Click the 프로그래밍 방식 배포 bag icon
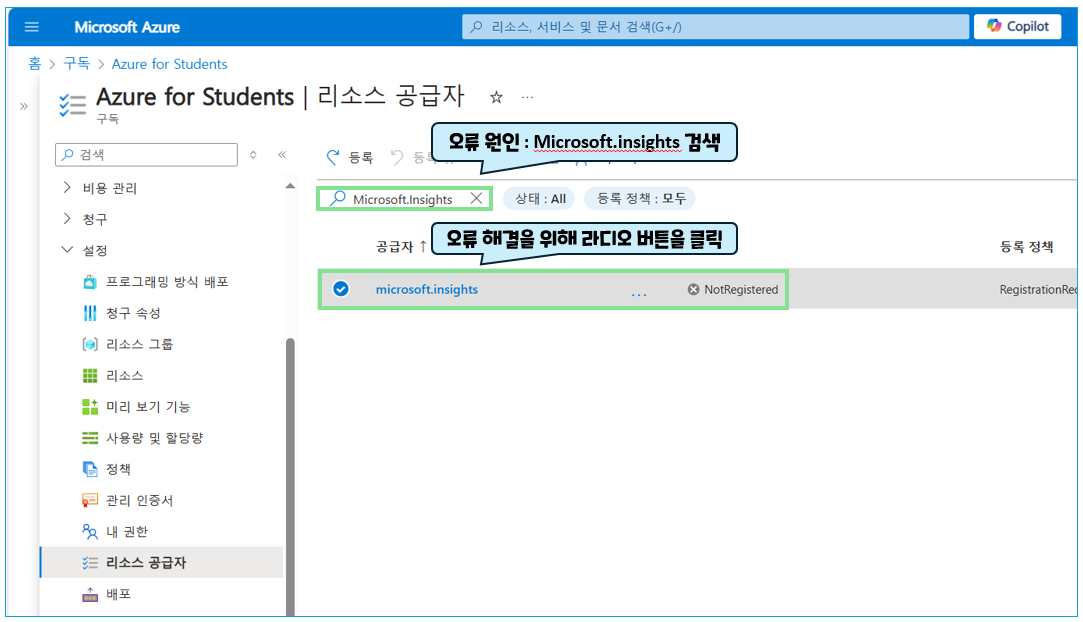 point(90,282)
